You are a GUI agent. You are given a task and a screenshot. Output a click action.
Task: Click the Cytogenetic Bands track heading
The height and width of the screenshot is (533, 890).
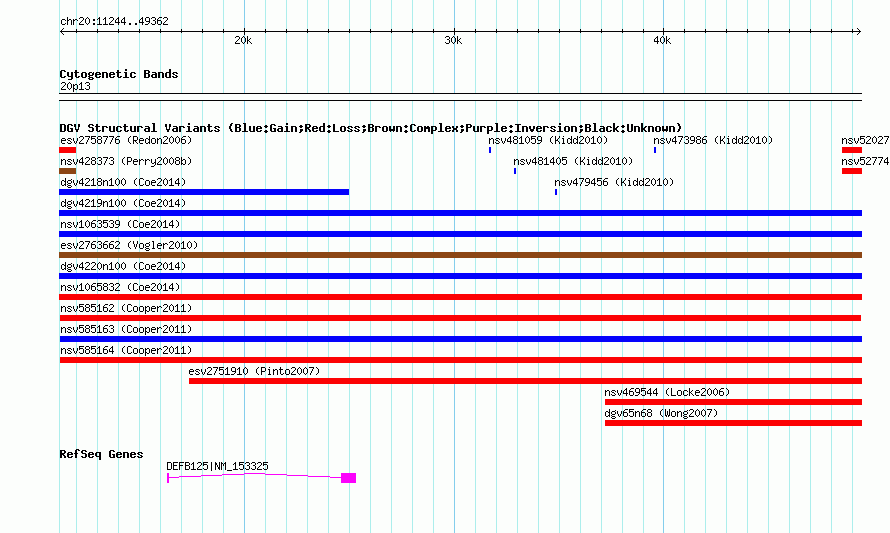(x=119, y=74)
